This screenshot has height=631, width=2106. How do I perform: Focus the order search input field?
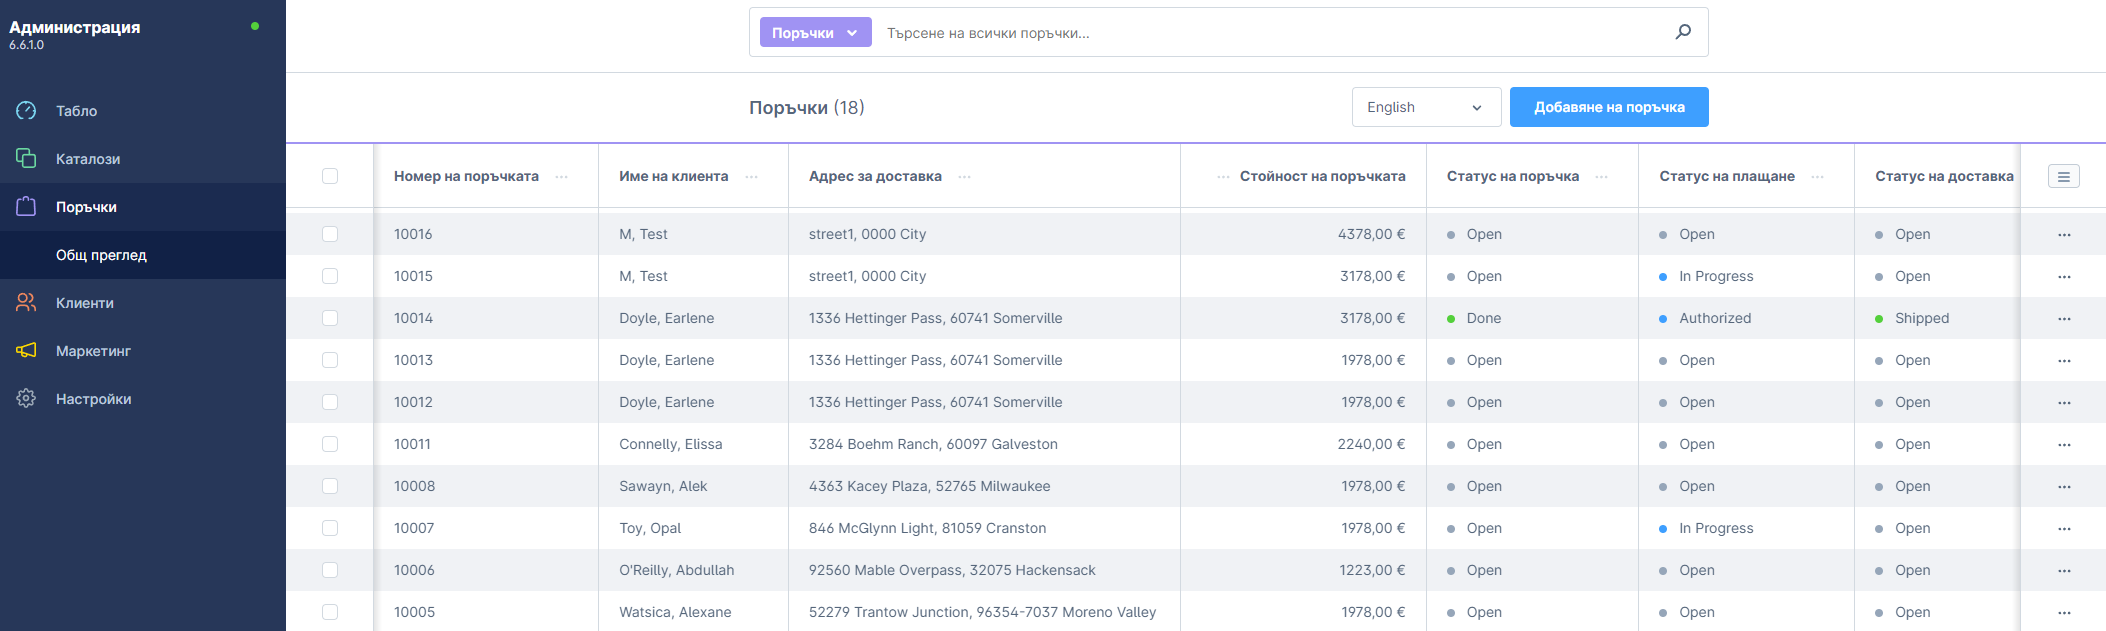pos(1270,33)
